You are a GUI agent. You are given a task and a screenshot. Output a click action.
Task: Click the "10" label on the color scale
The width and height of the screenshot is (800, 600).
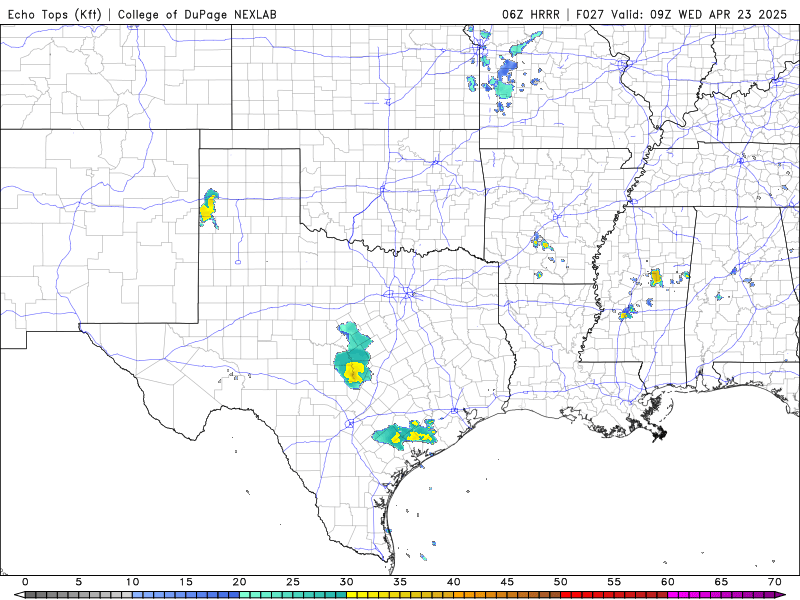pyautogui.click(x=132, y=582)
